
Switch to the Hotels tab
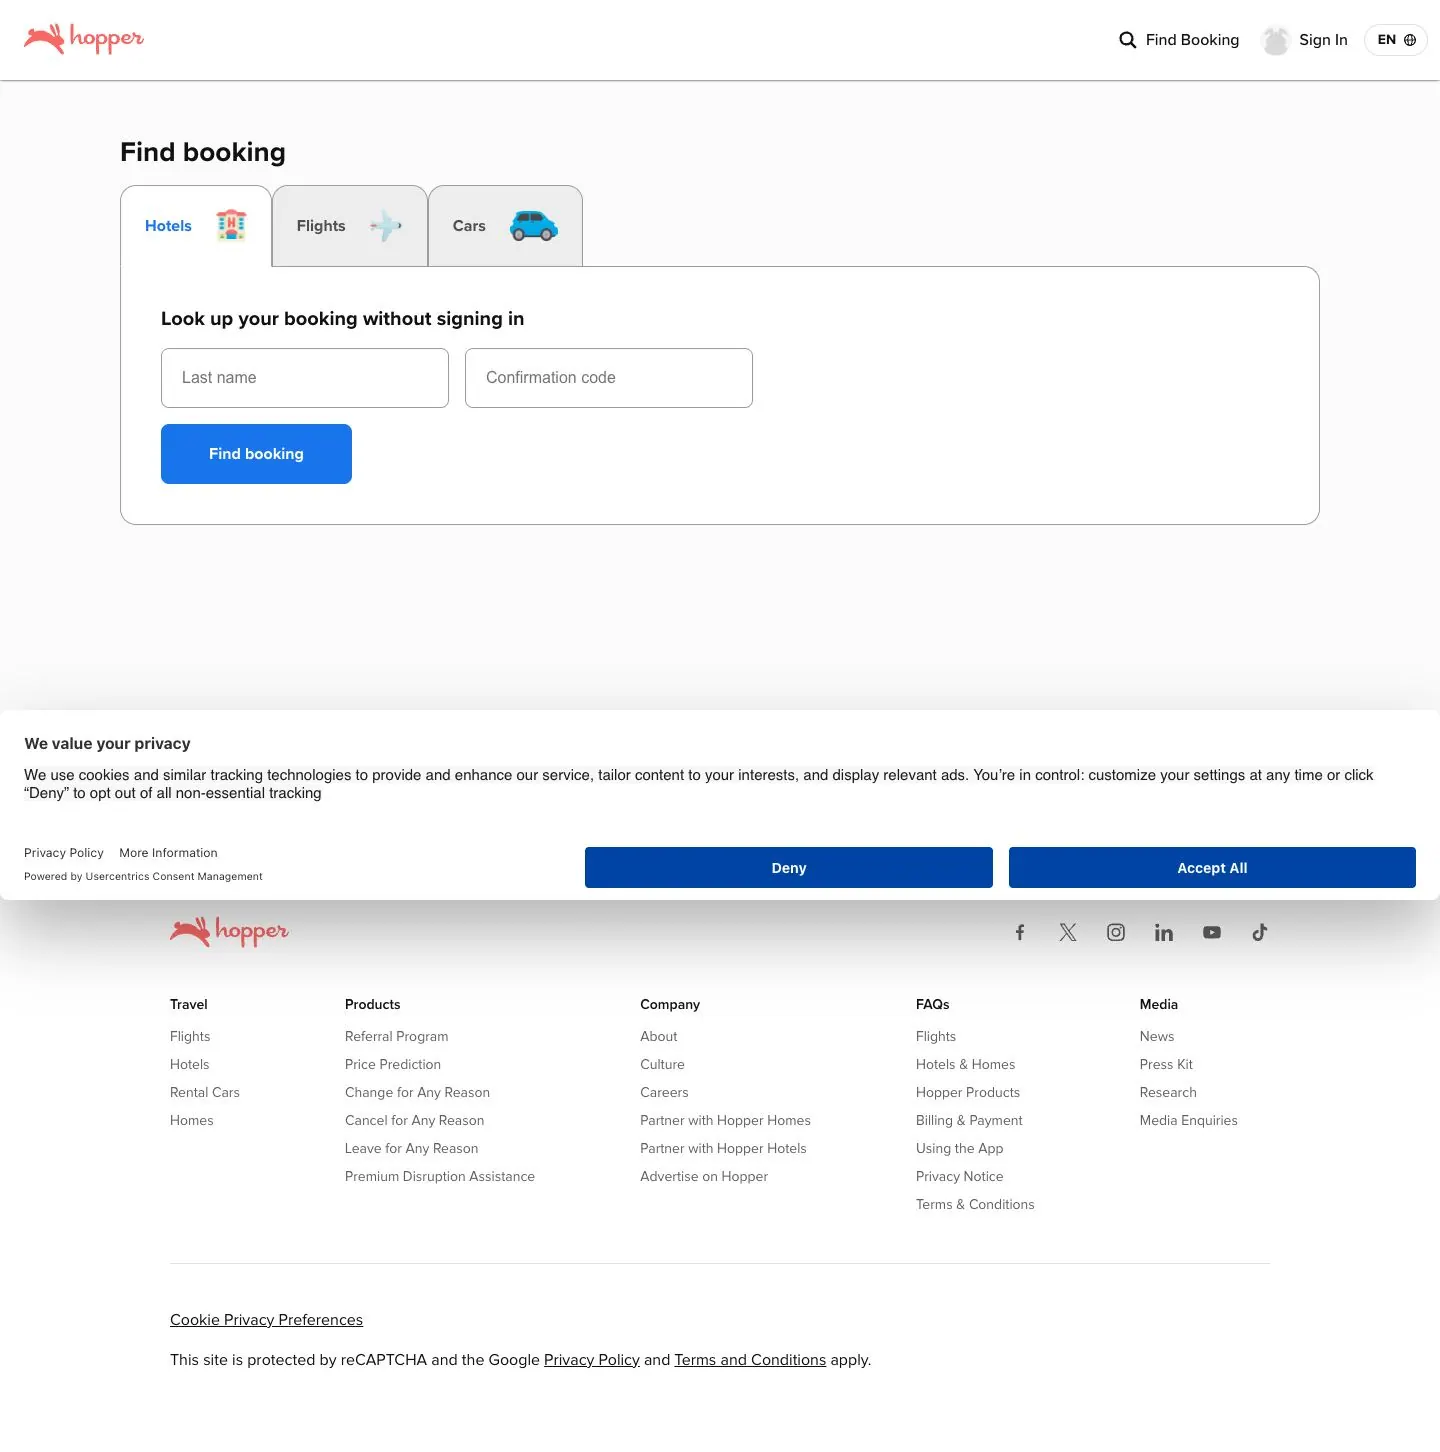(x=196, y=226)
